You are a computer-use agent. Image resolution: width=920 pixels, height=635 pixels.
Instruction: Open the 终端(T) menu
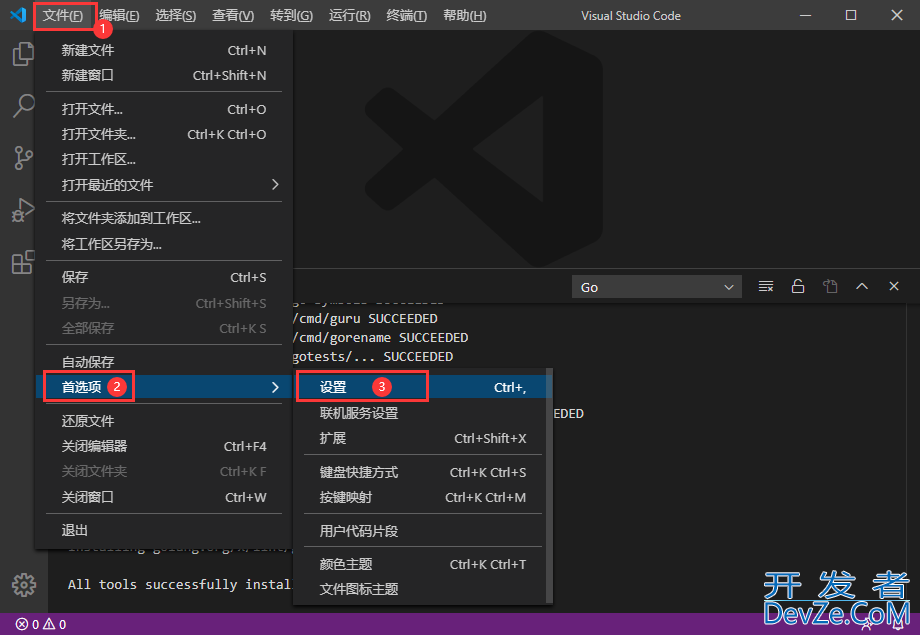tap(407, 15)
